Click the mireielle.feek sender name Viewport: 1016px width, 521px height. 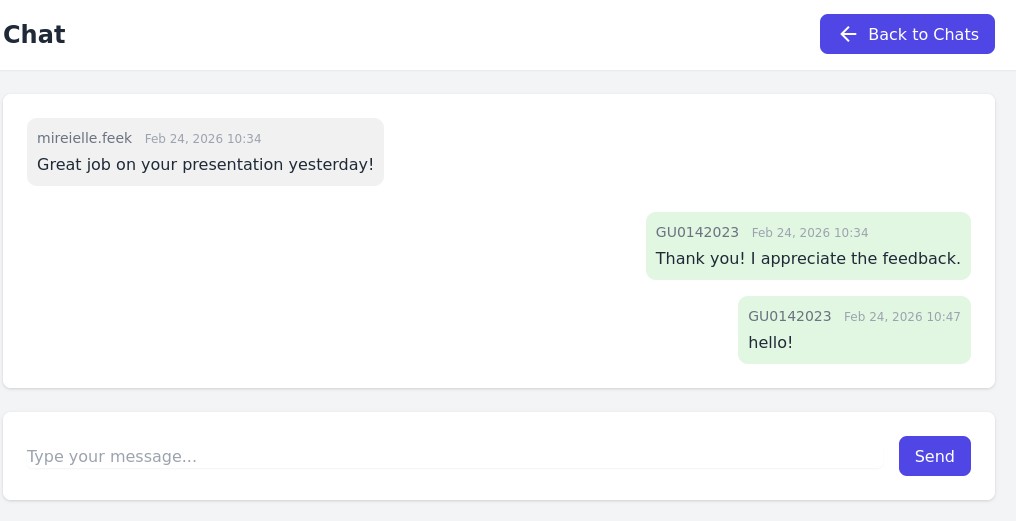[x=84, y=138]
